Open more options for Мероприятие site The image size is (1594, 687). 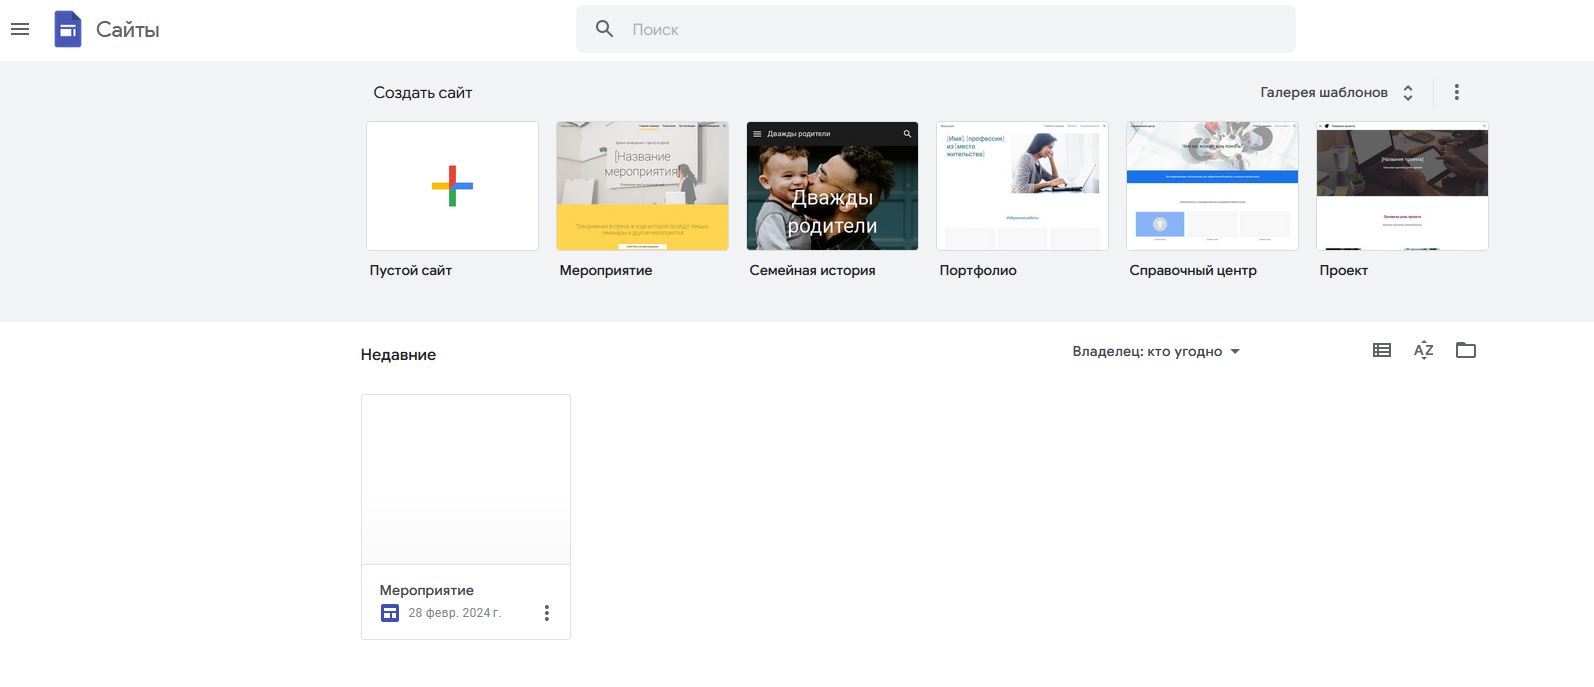(546, 613)
